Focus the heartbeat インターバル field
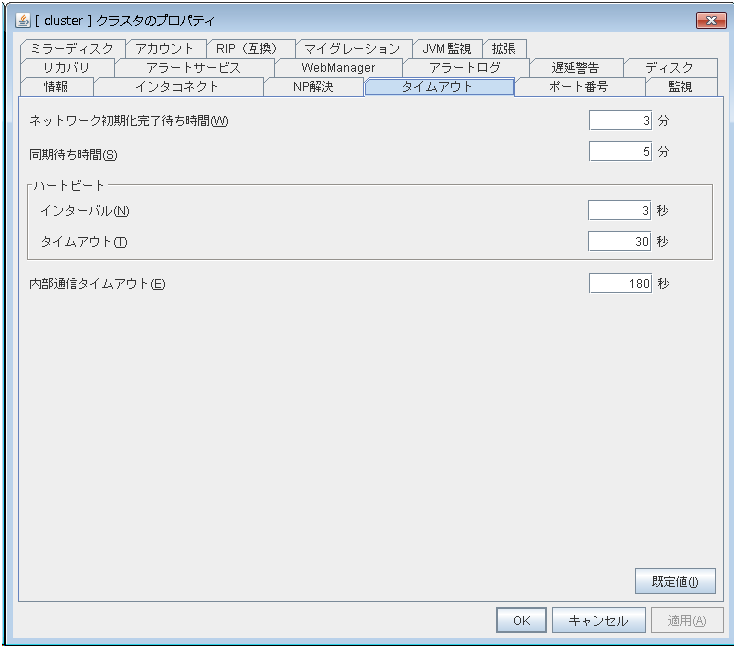Image resolution: width=736 pixels, height=648 pixels. click(x=620, y=210)
